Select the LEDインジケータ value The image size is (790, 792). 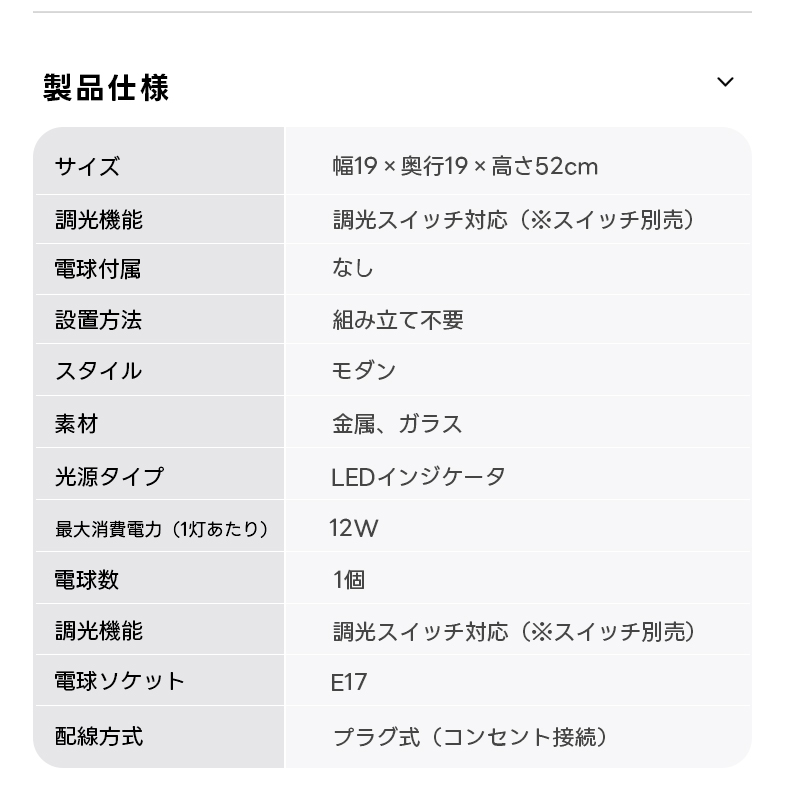[x=418, y=476]
